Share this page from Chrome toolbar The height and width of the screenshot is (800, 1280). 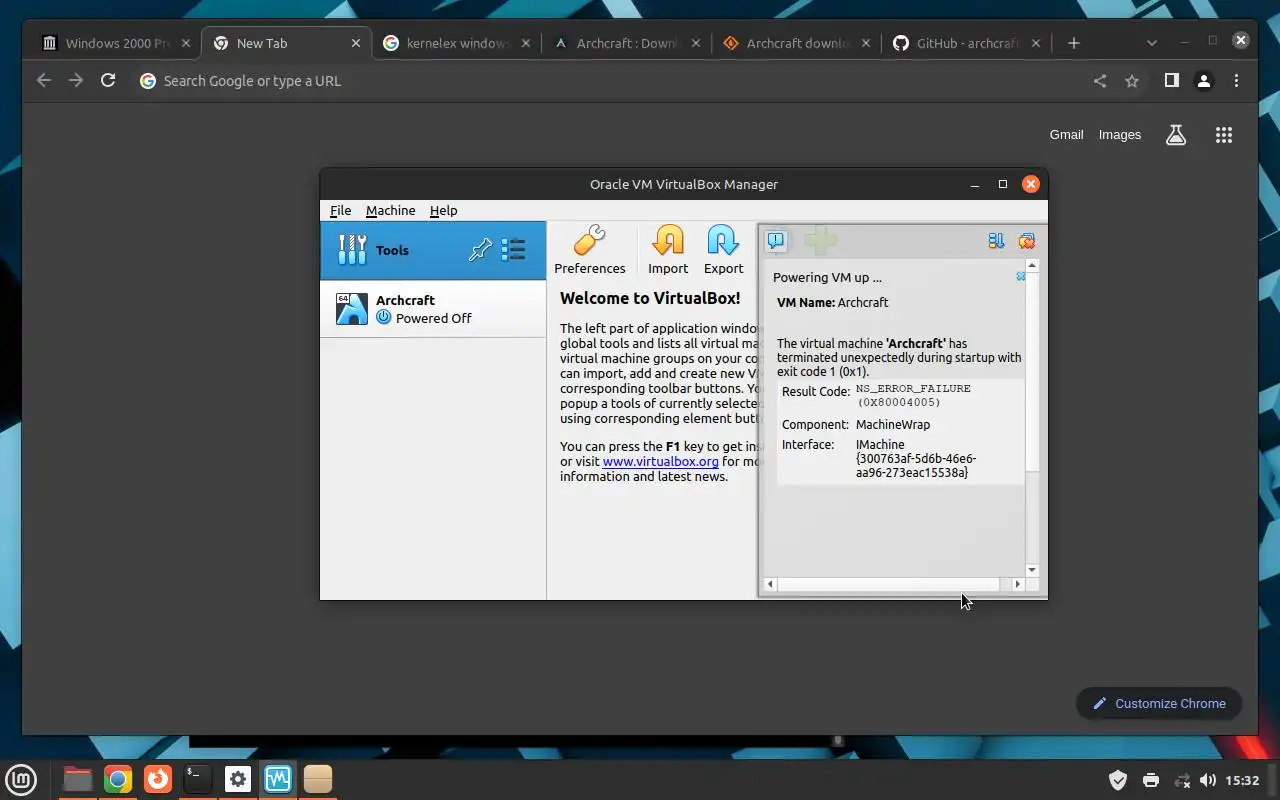[x=1100, y=81]
